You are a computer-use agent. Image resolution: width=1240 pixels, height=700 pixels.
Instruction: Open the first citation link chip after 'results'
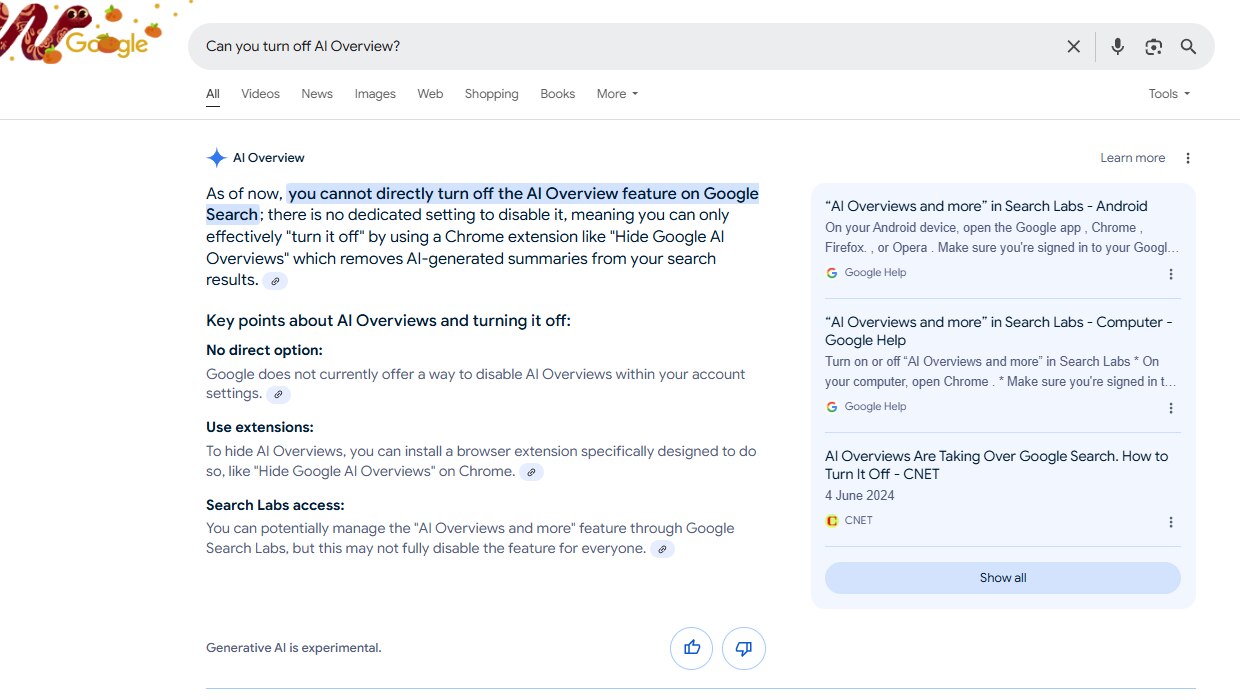pos(274,281)
